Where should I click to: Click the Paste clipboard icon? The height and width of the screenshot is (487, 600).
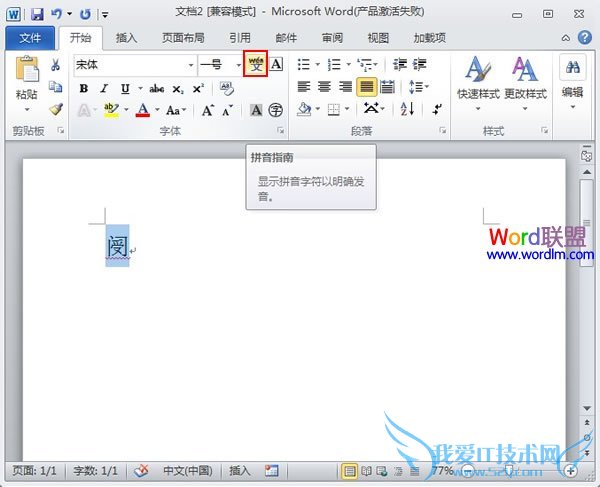tap(27, 69)
